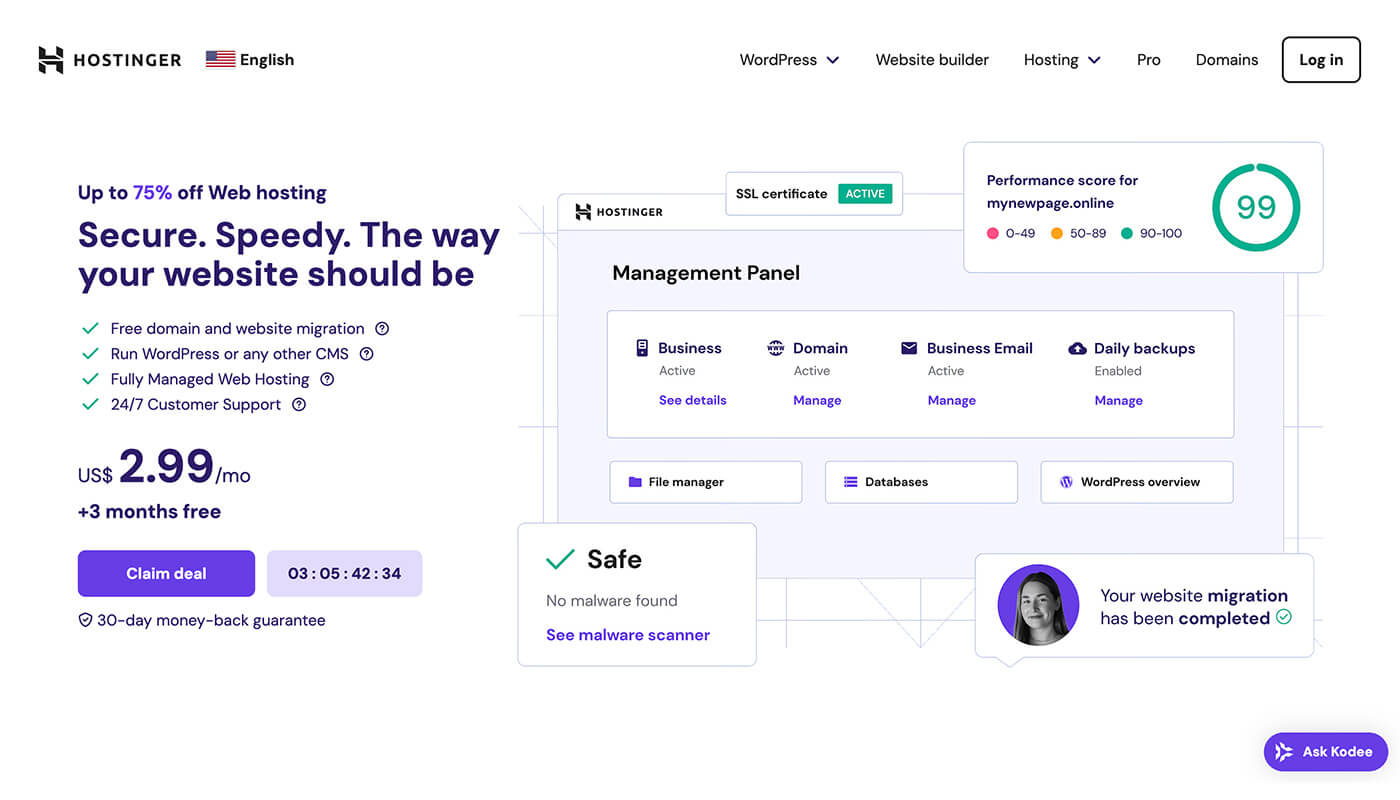Screen dimensions: 1400x800
Task: Click Up to 75% off Web hosting text
Action: click(202, 193)
